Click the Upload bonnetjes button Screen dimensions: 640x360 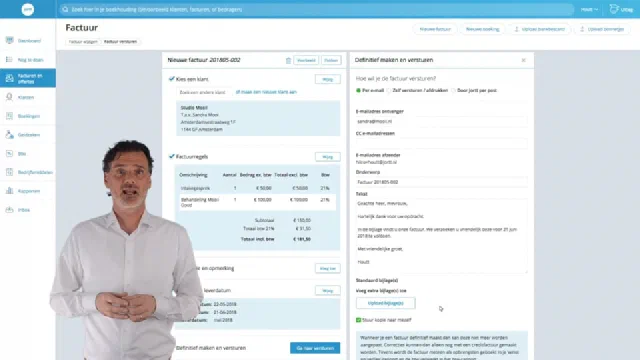602,29
